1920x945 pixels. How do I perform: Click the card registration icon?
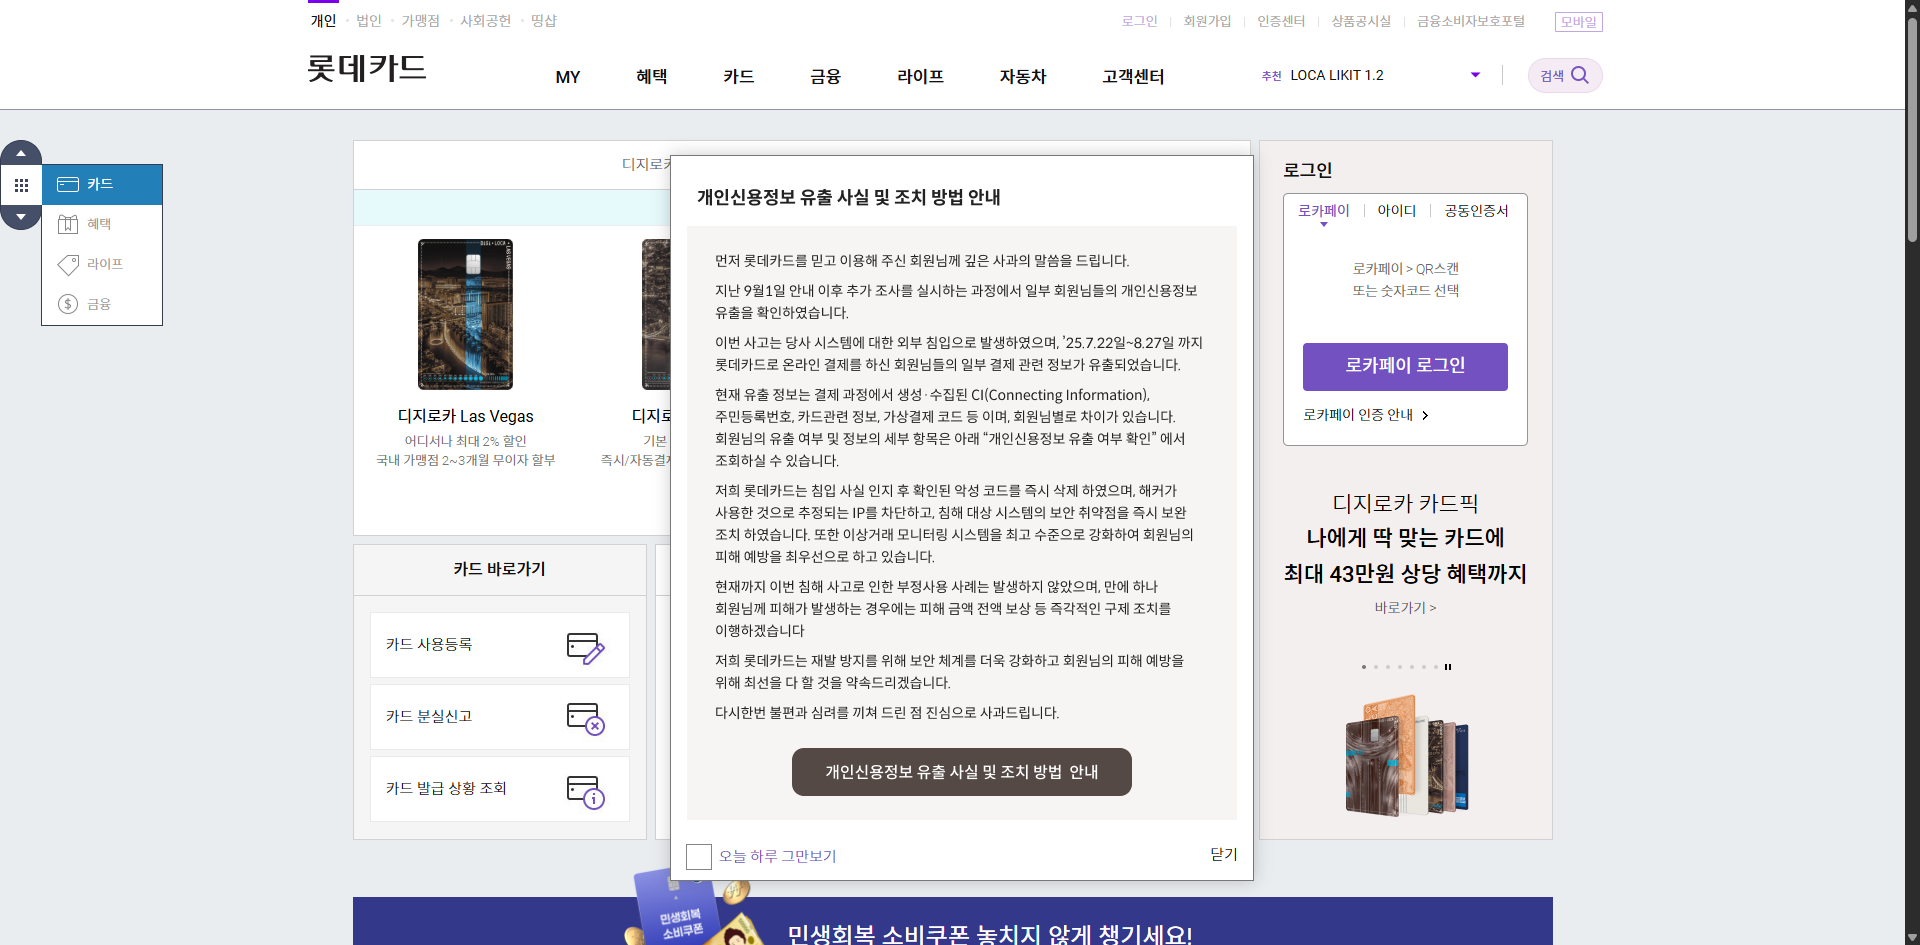click(x=585, y=648)
